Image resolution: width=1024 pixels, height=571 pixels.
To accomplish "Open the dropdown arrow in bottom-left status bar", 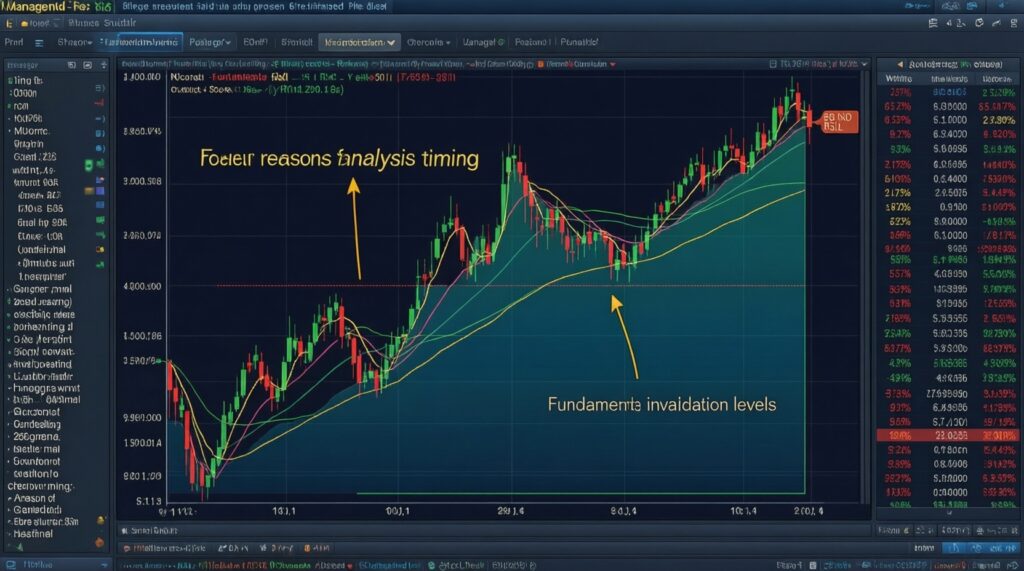I will pyautogui.click(x=104, y=564).
